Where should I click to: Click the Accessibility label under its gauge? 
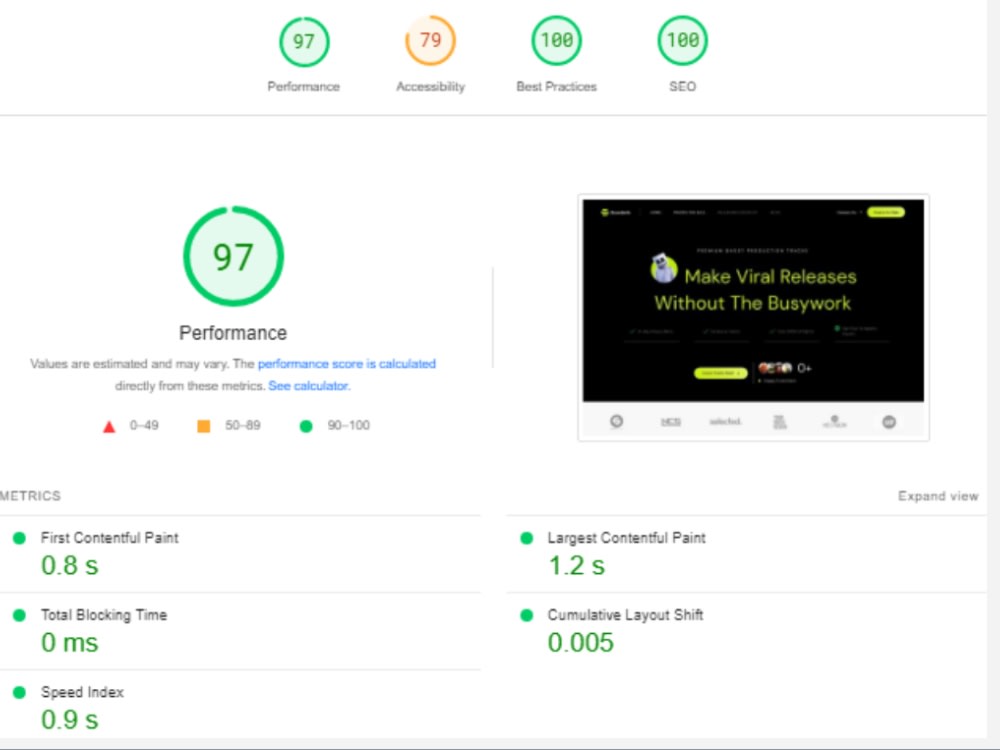coord(430,87)
